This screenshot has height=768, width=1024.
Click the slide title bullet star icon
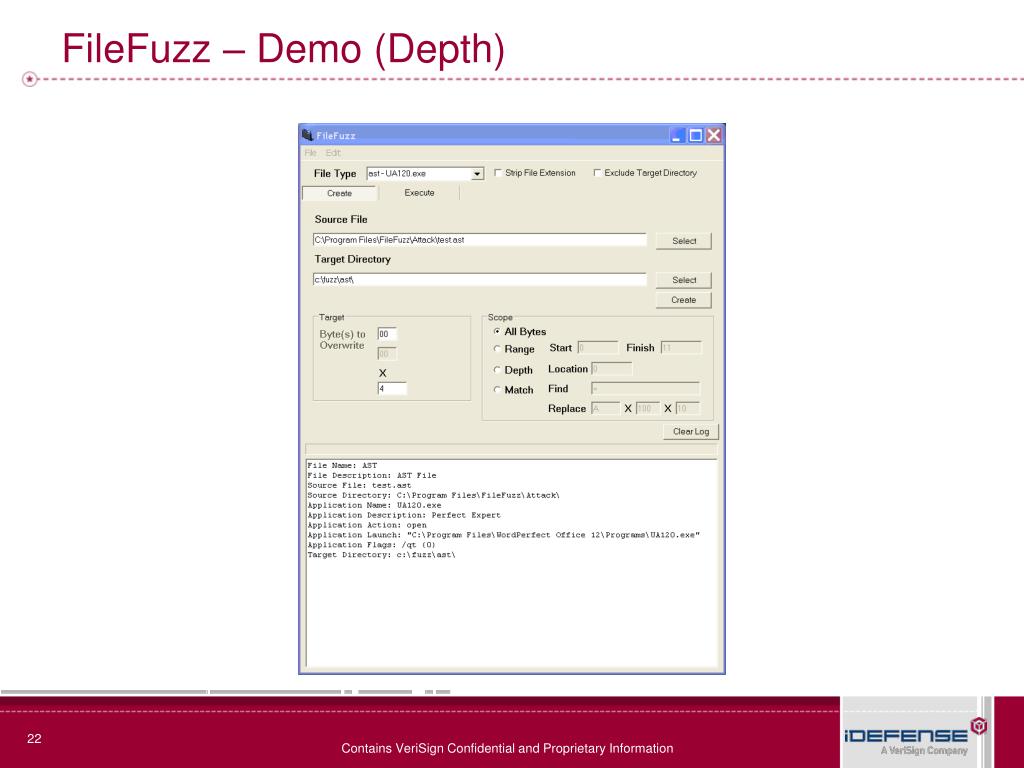tap(29, 79)
